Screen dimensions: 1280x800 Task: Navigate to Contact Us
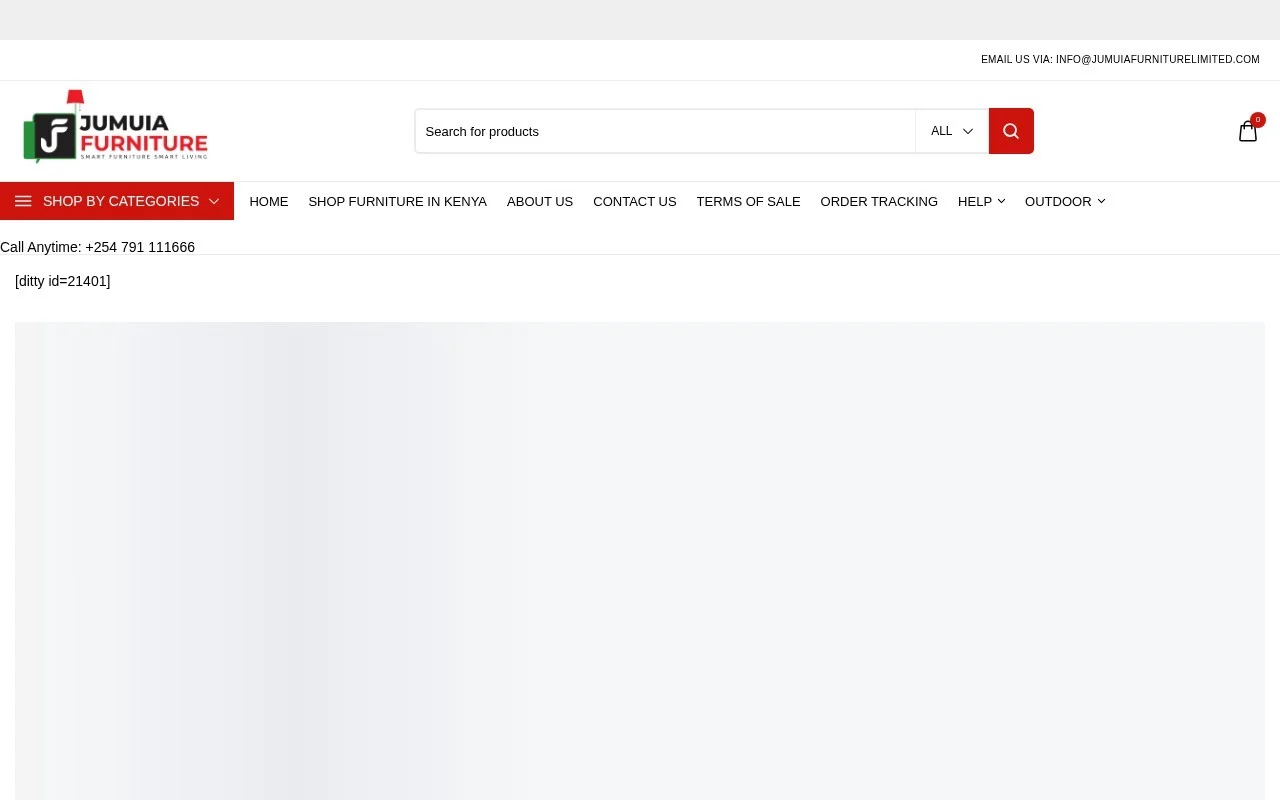tap(635, 201)
